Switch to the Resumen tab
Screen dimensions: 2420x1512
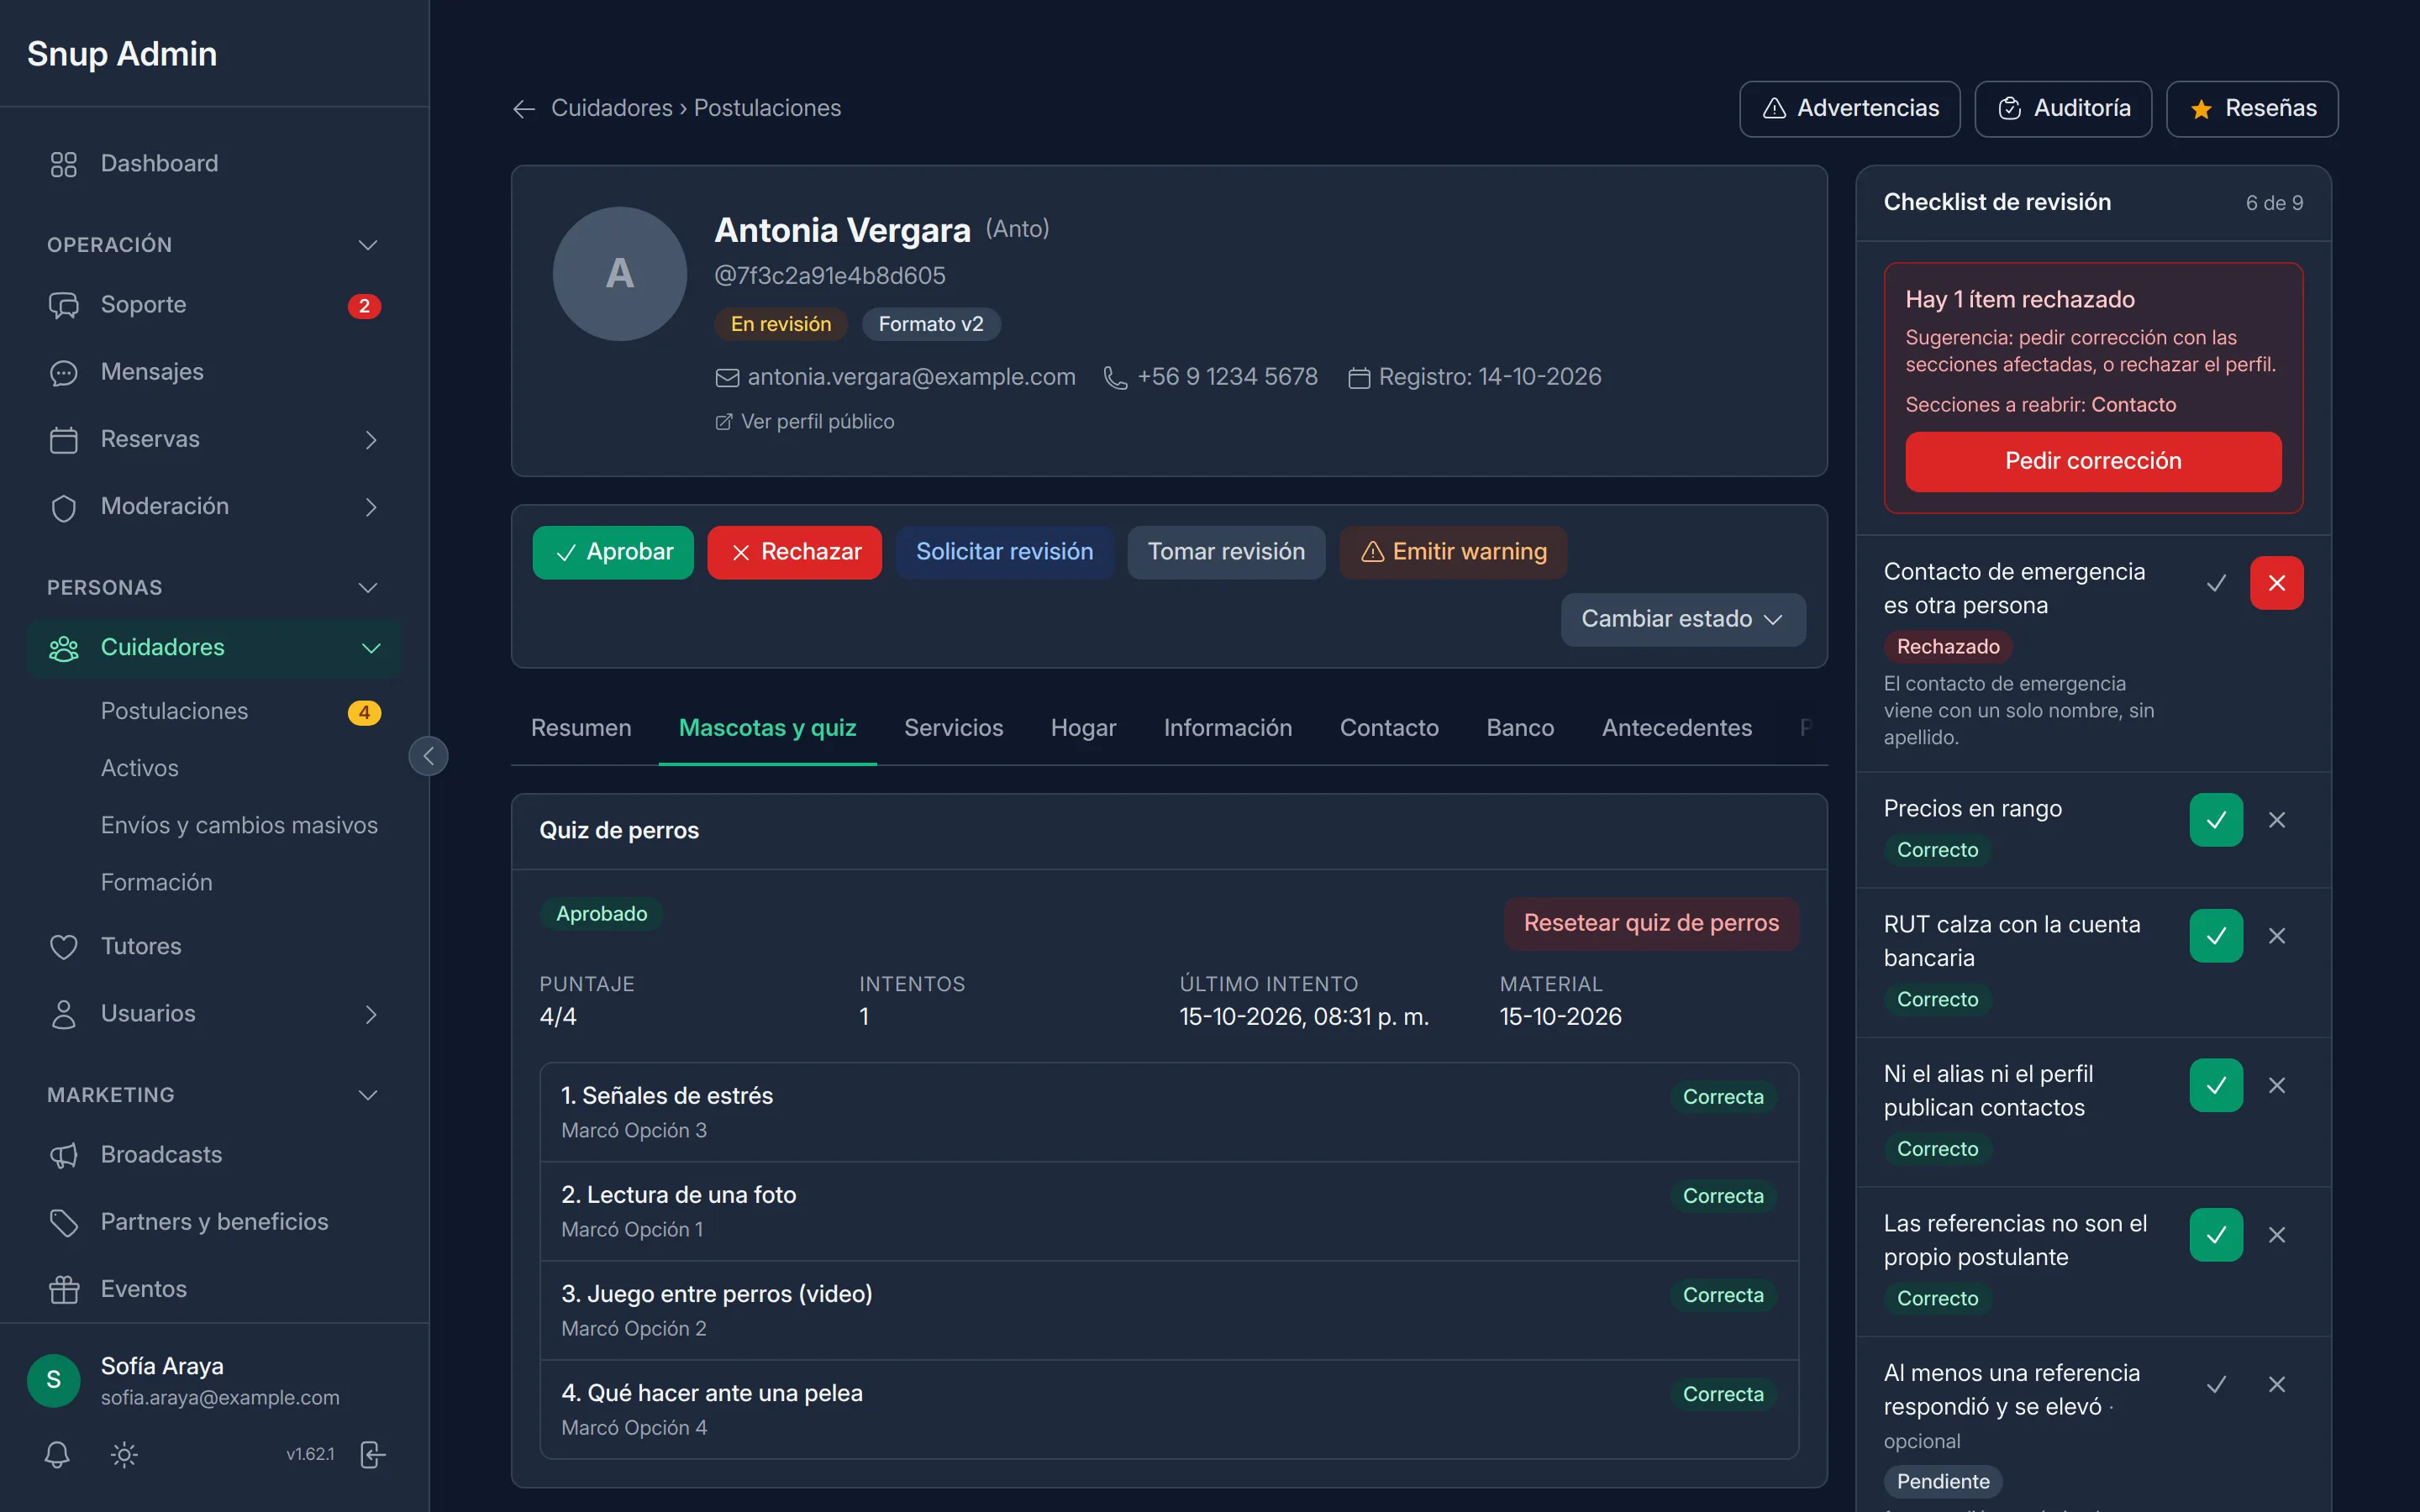tap(581, 728)
